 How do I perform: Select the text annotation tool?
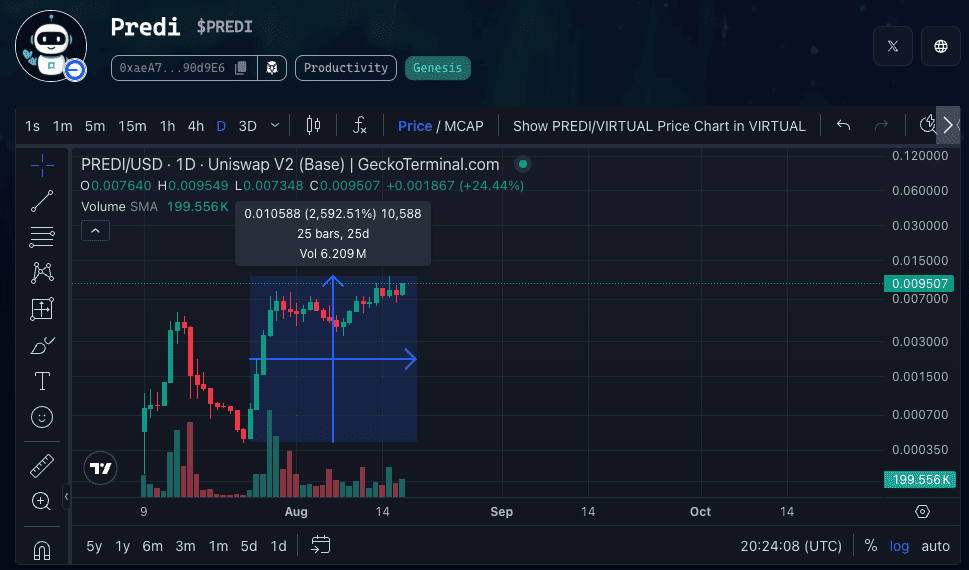click(42, 381)
